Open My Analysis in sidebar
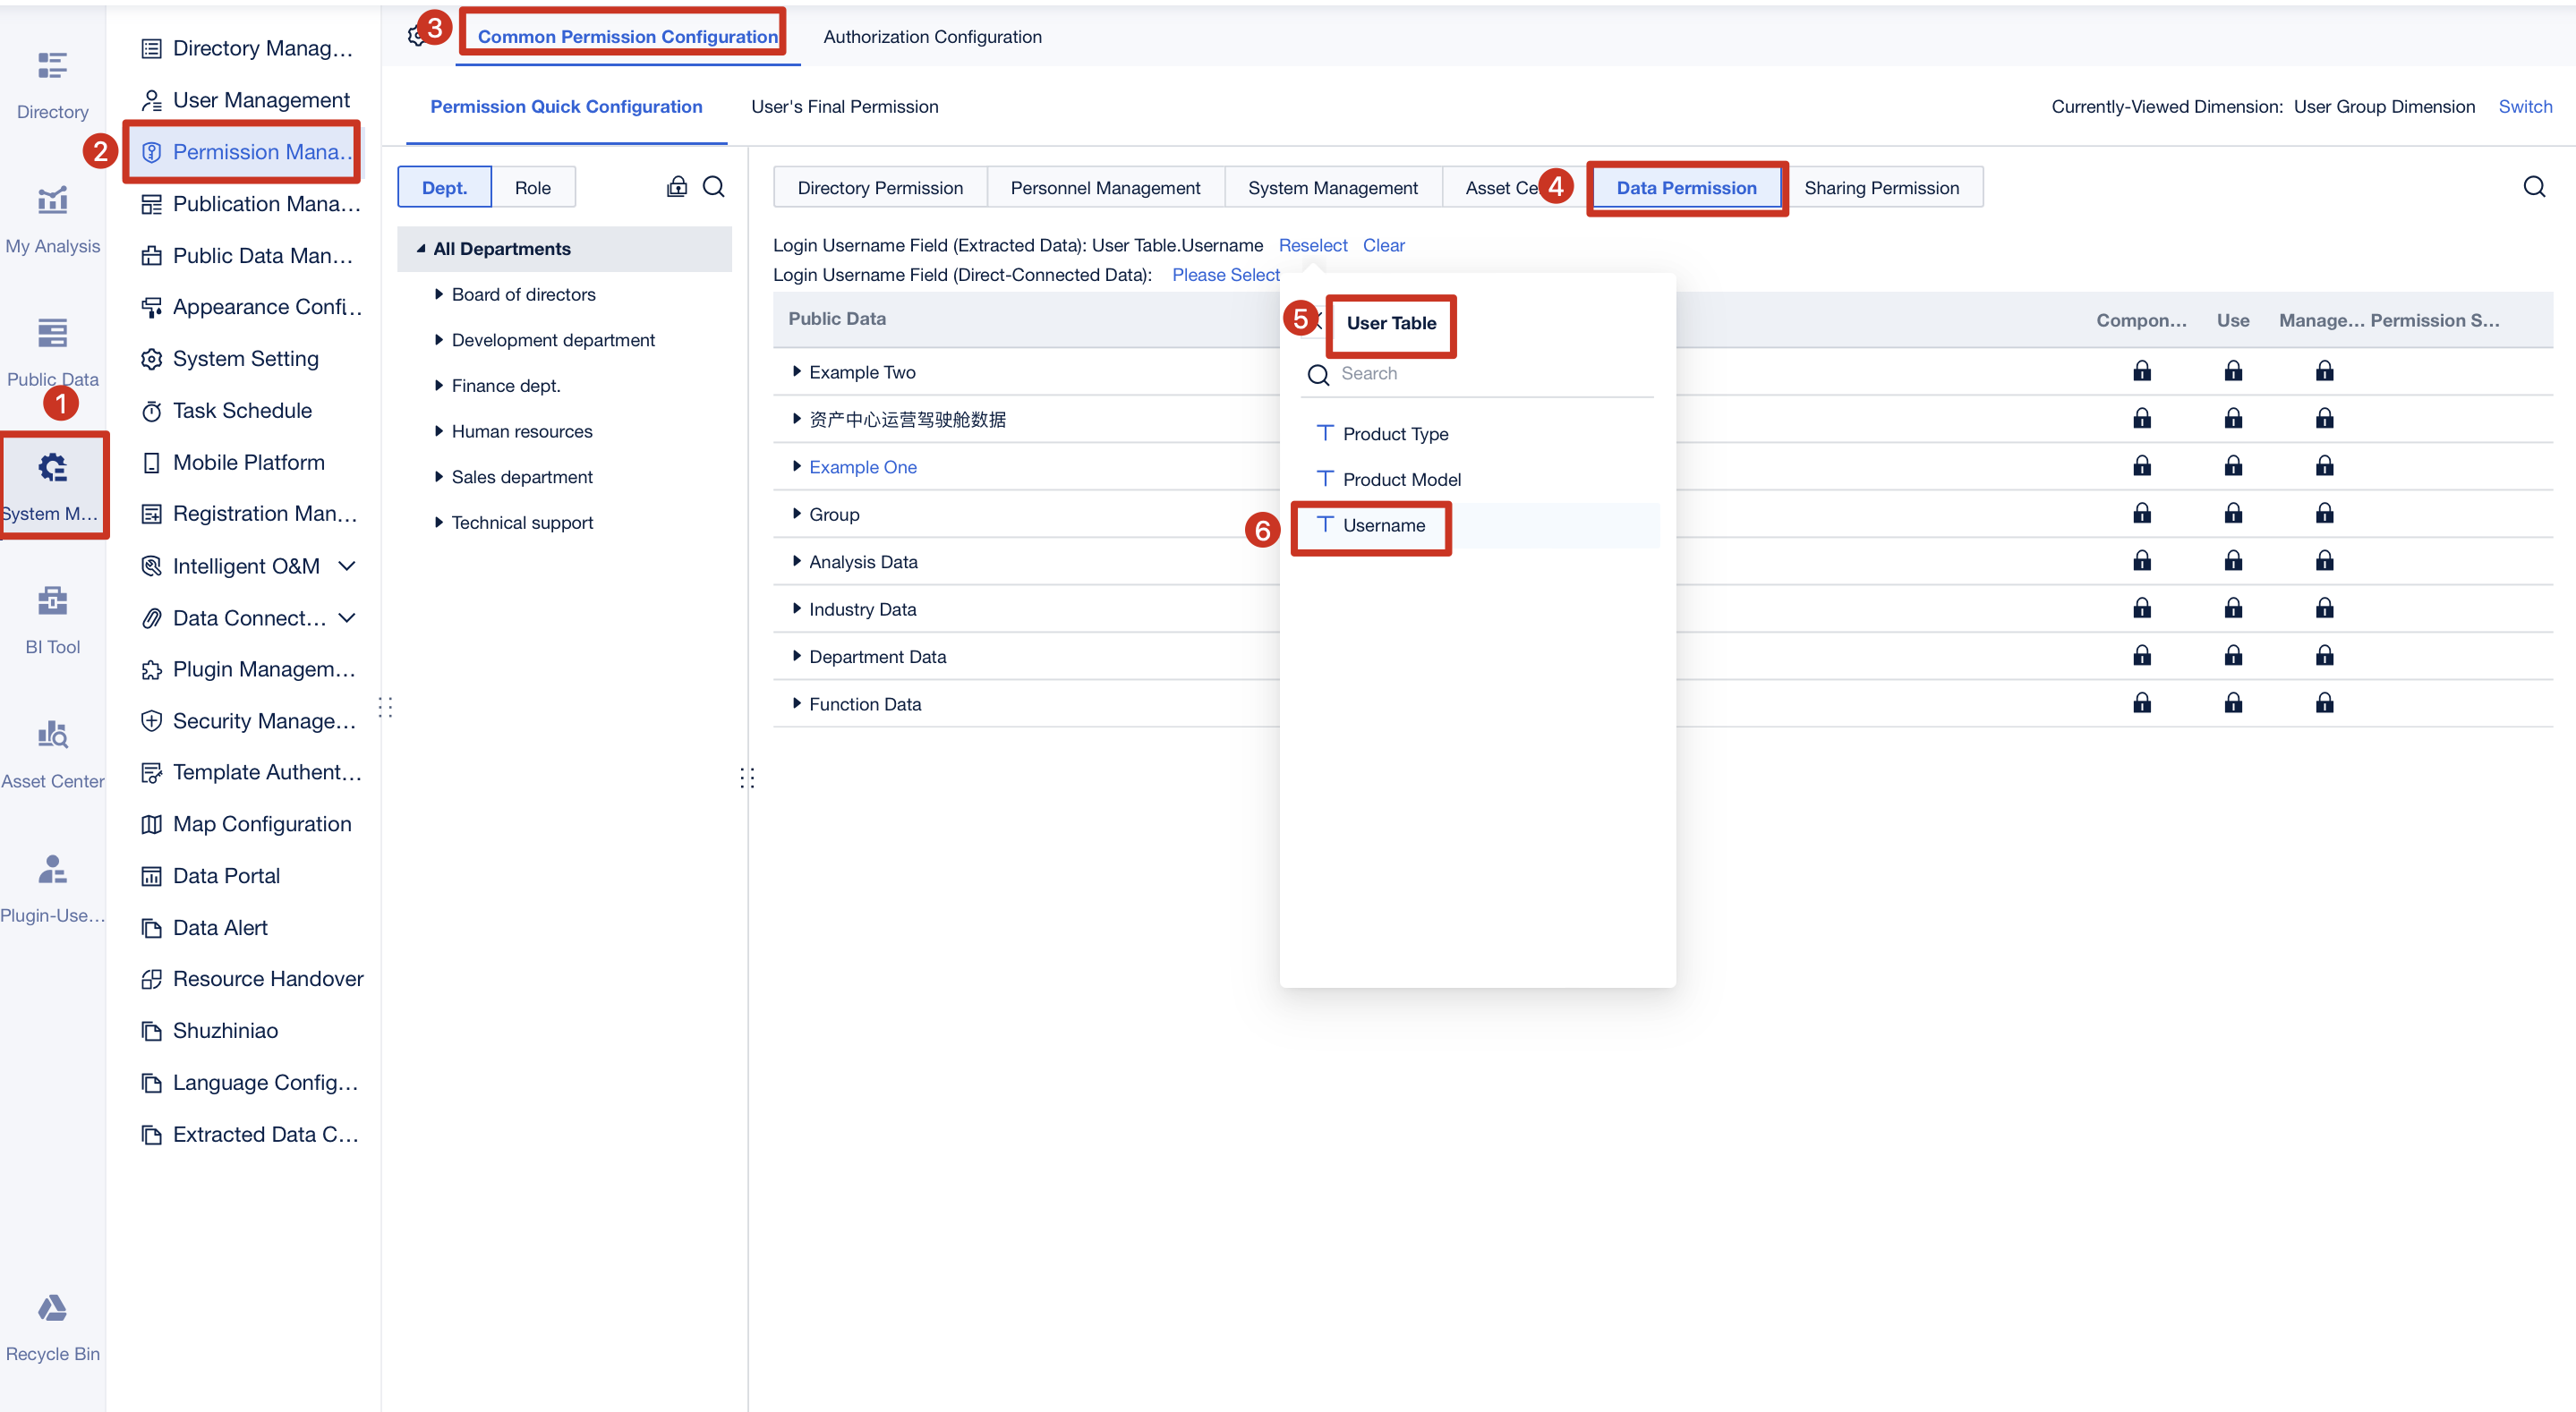This screenshot has height=1412, width=2576. tap(52, 219)
